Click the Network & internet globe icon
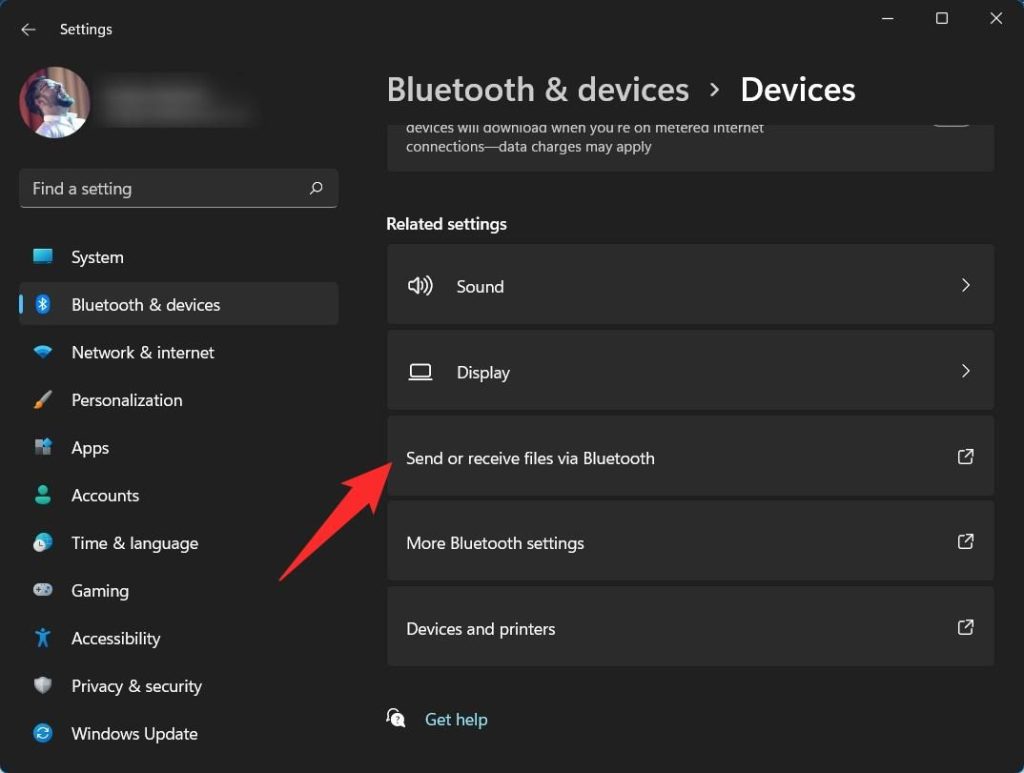The height and width of the screenshot is (773, 1024). 44,352
